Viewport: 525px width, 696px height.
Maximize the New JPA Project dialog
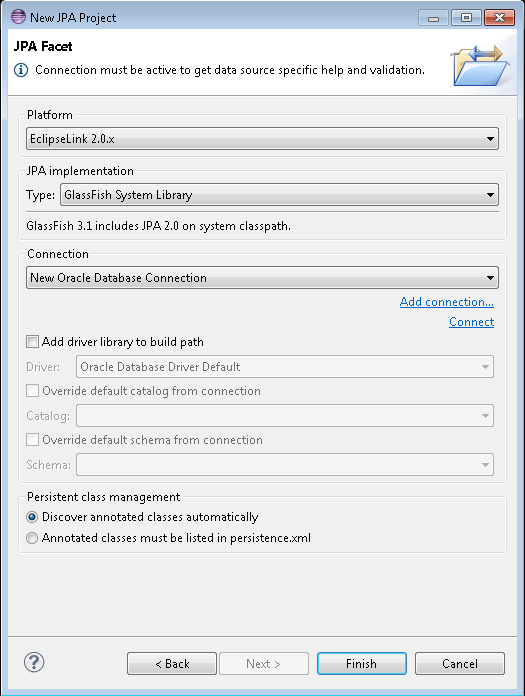click(x=466, y=18)
